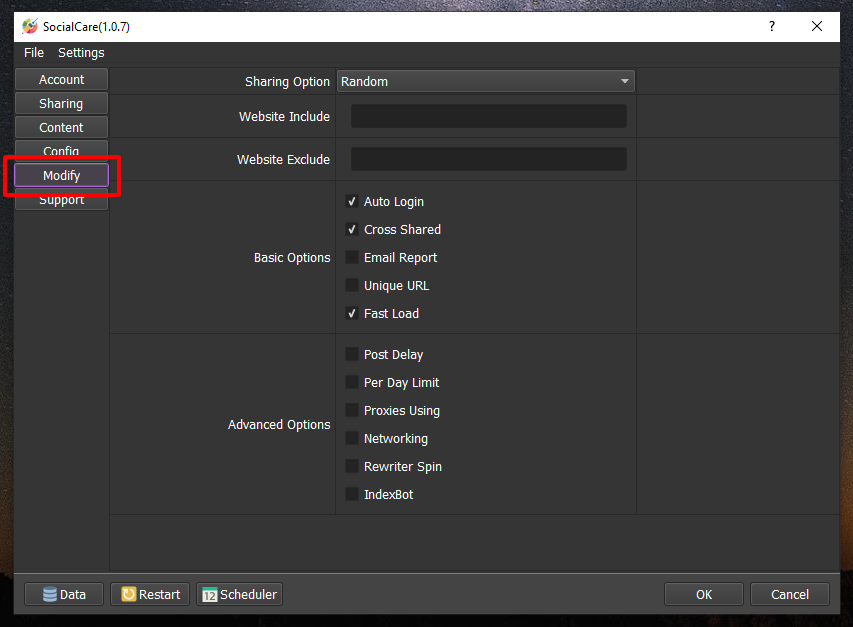Enable the Rewriter Spin checkbox
The image size is (853, 627).
pos(352,467)
